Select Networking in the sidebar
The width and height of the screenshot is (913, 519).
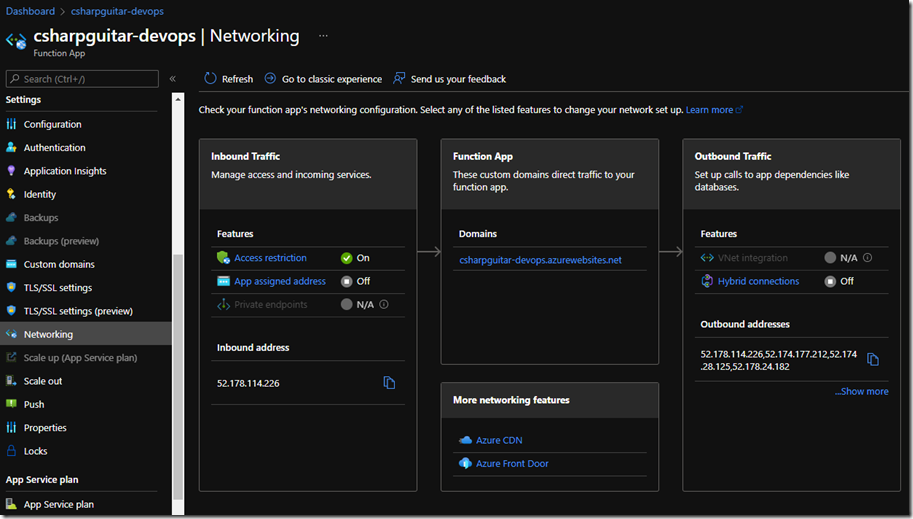(86, 334)
